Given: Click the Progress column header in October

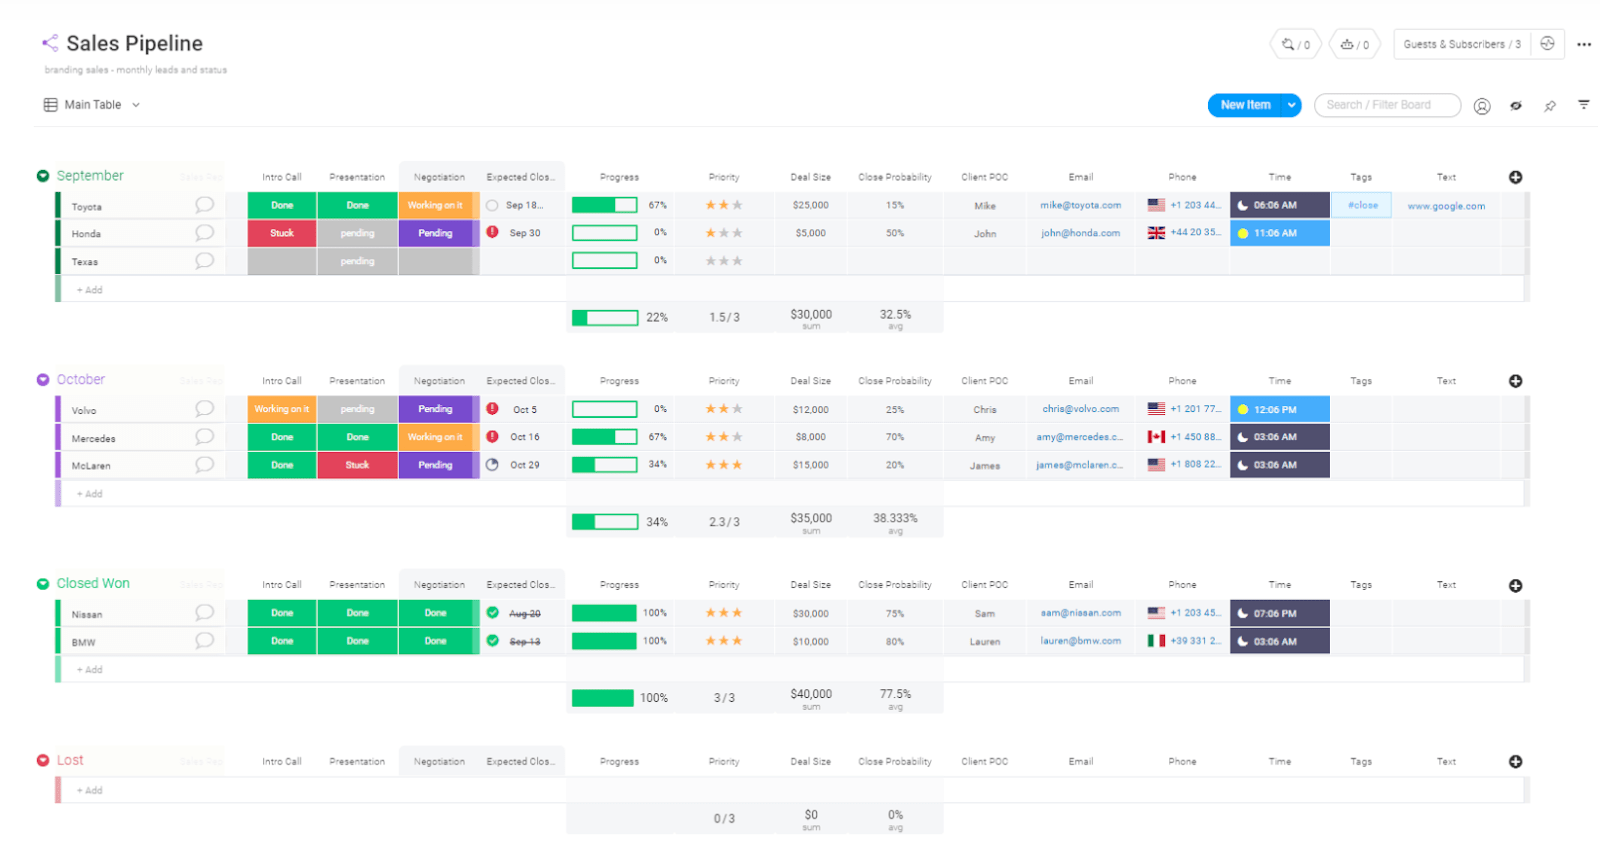Looking at the screenshot, I should tap(619, 381).
